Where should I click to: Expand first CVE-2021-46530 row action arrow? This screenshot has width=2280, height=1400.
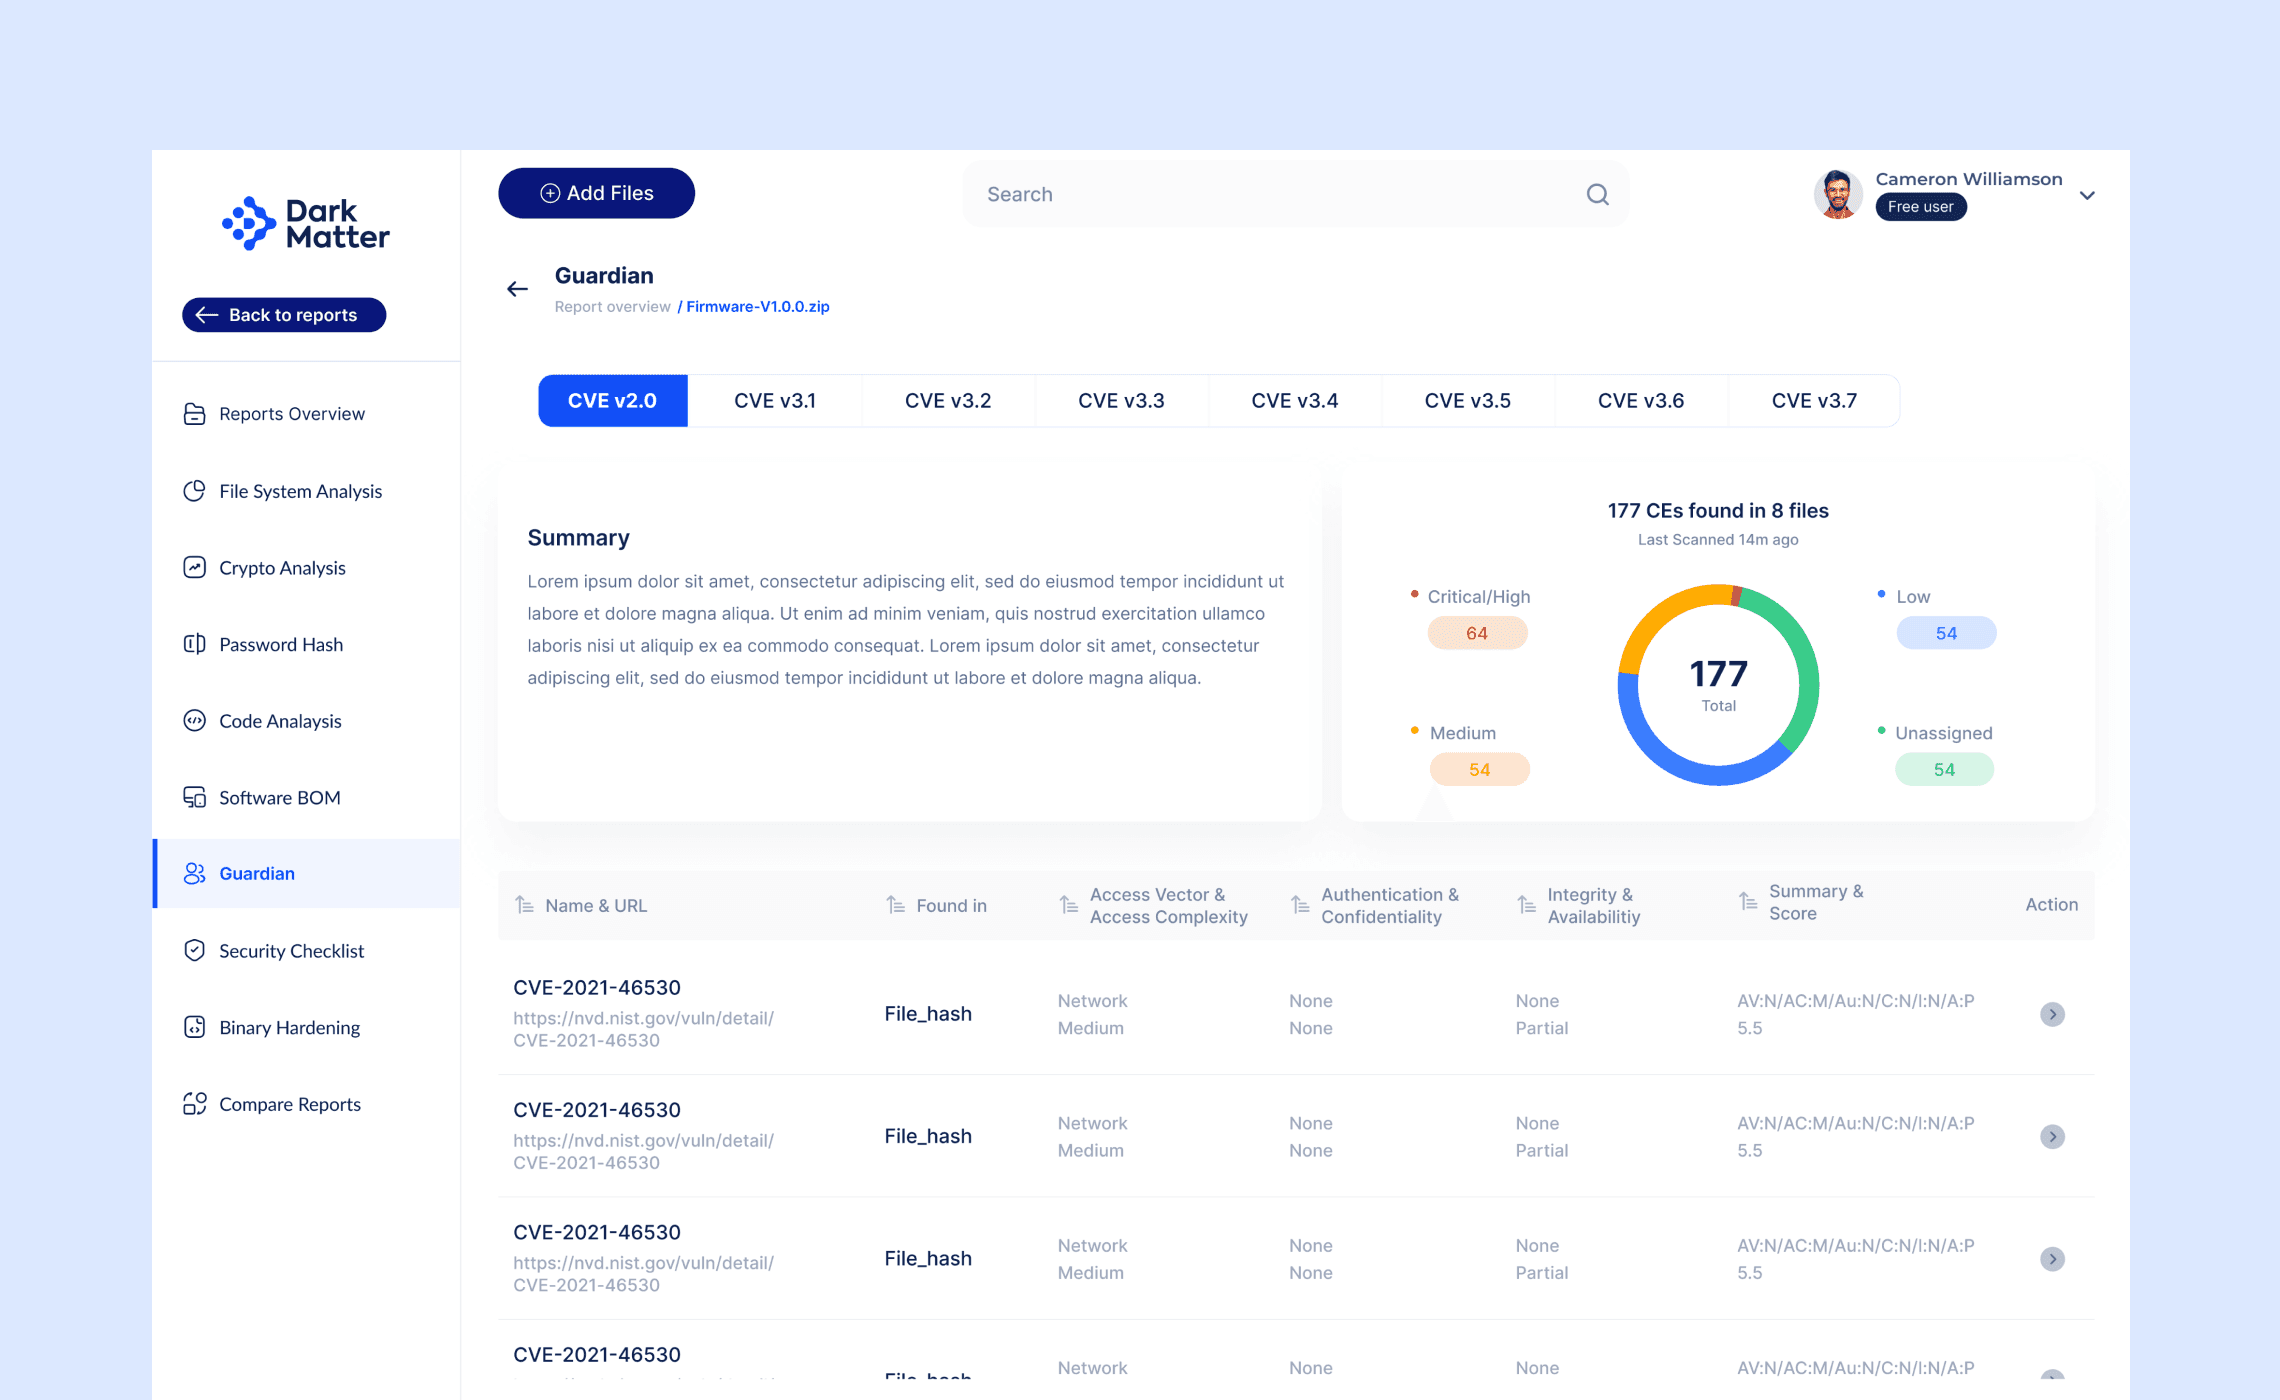2052,1014
